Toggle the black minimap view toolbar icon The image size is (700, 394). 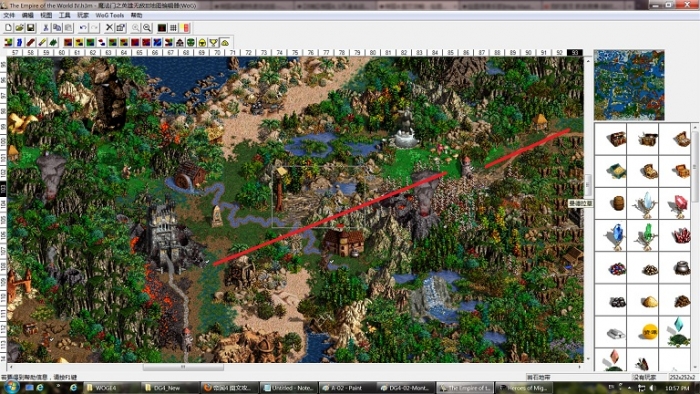(162, 28)
